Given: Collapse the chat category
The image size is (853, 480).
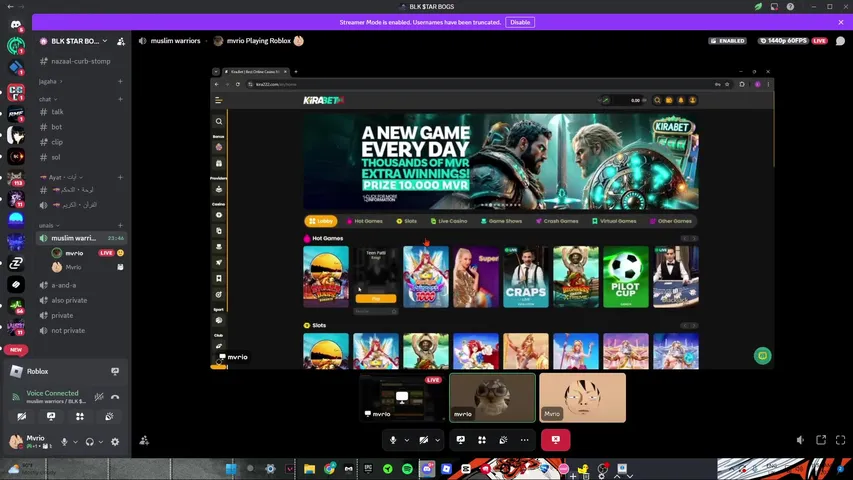Looking at the screenshot, I should point(48,100).
